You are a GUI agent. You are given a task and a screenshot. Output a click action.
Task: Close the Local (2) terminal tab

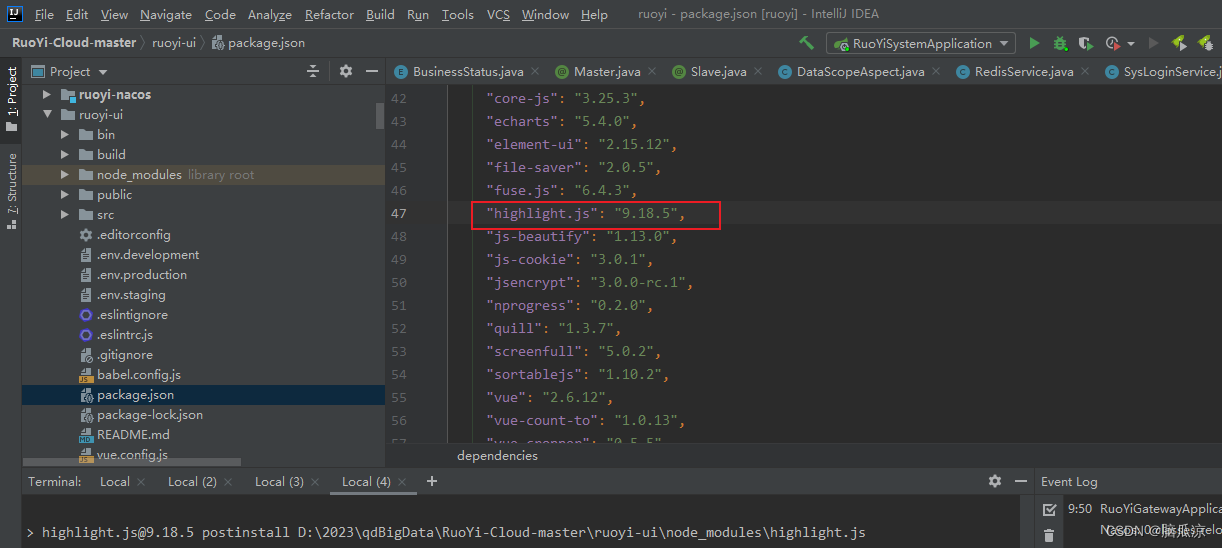(x=229, y=482)
